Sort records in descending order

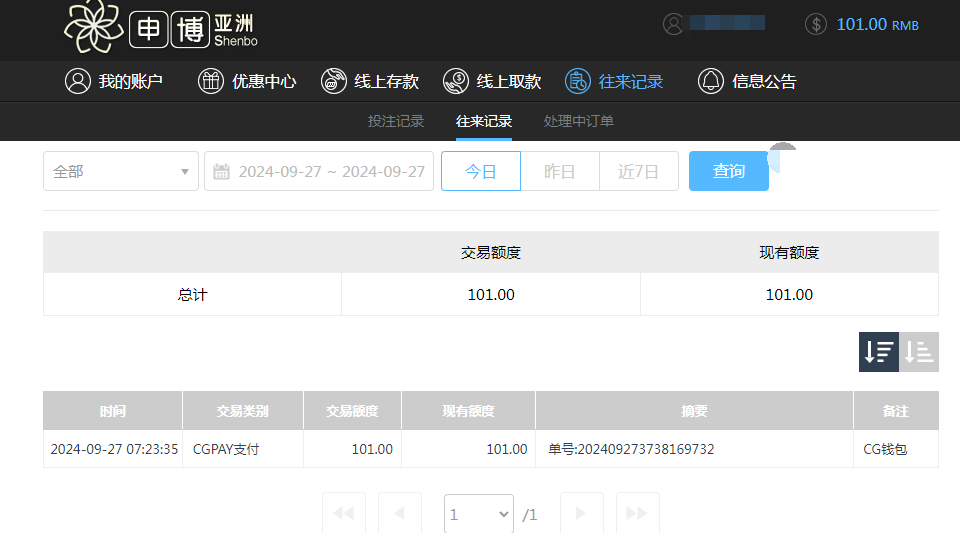(879, 352)
